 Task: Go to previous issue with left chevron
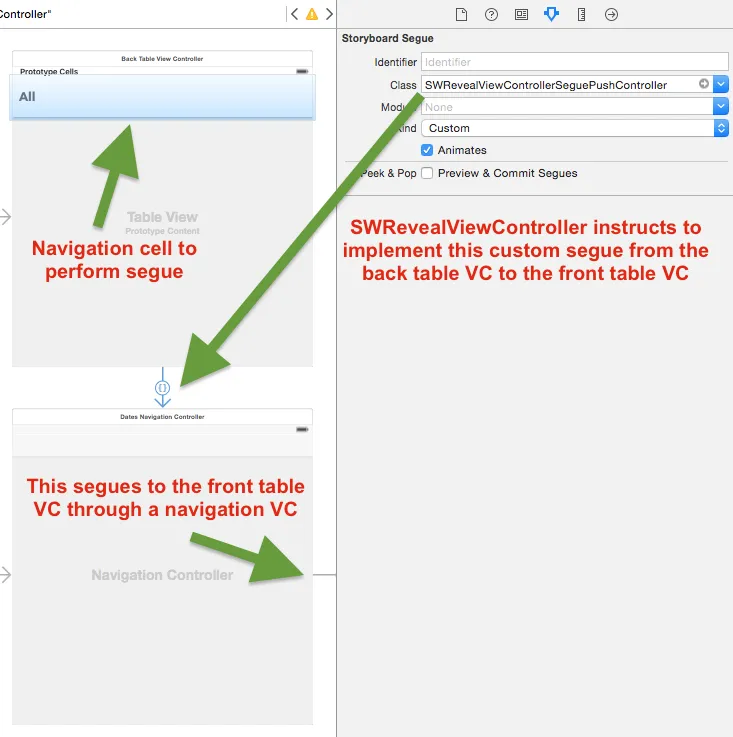tap(294, 14)
